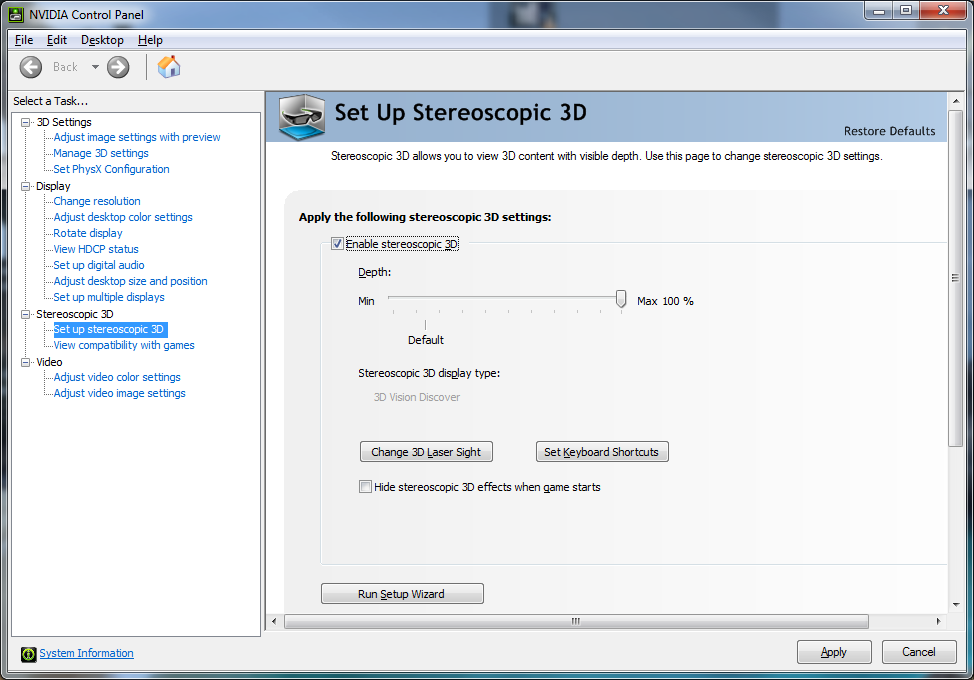Click the Forward arrow icon
This screenshot has width=974, height=680.
[x=118, y=67]
